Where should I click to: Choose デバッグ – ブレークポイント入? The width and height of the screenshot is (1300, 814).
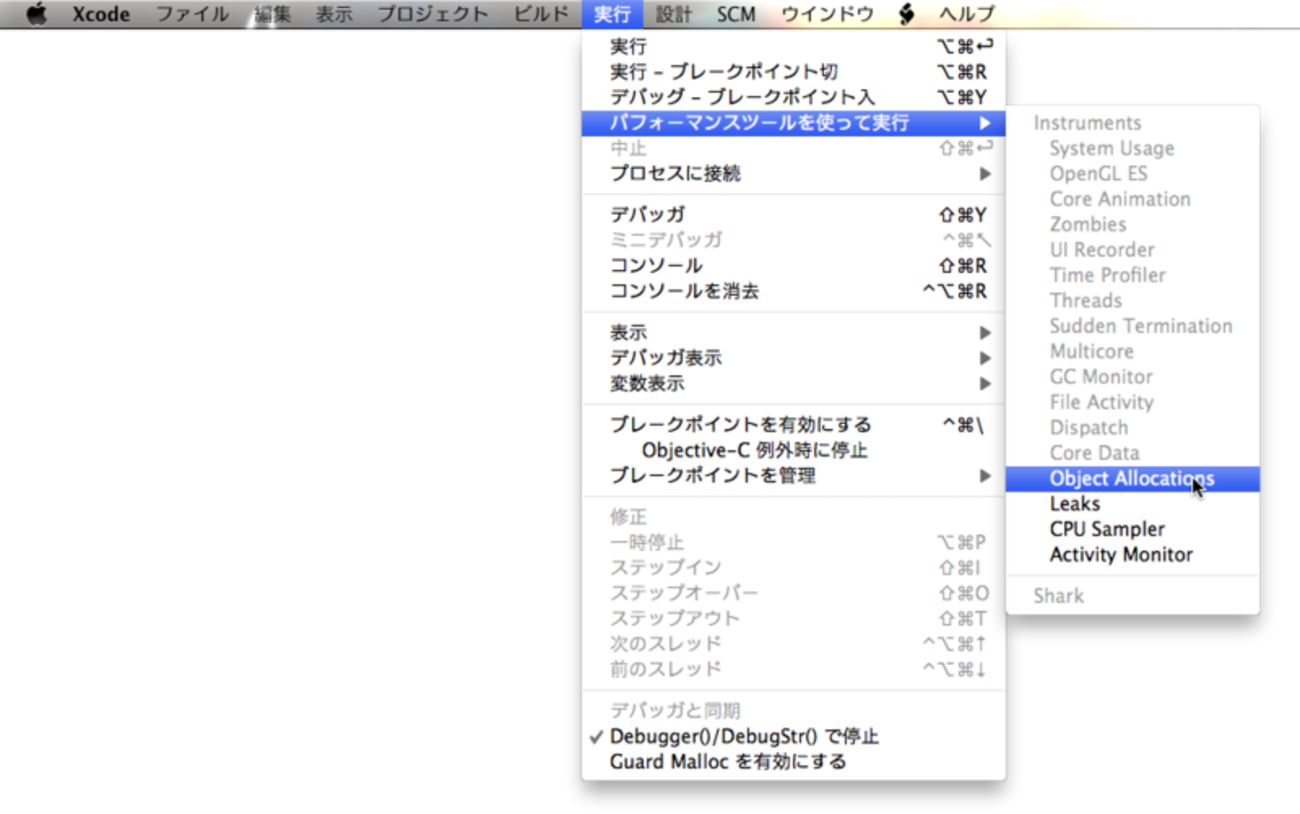[794, 97]
